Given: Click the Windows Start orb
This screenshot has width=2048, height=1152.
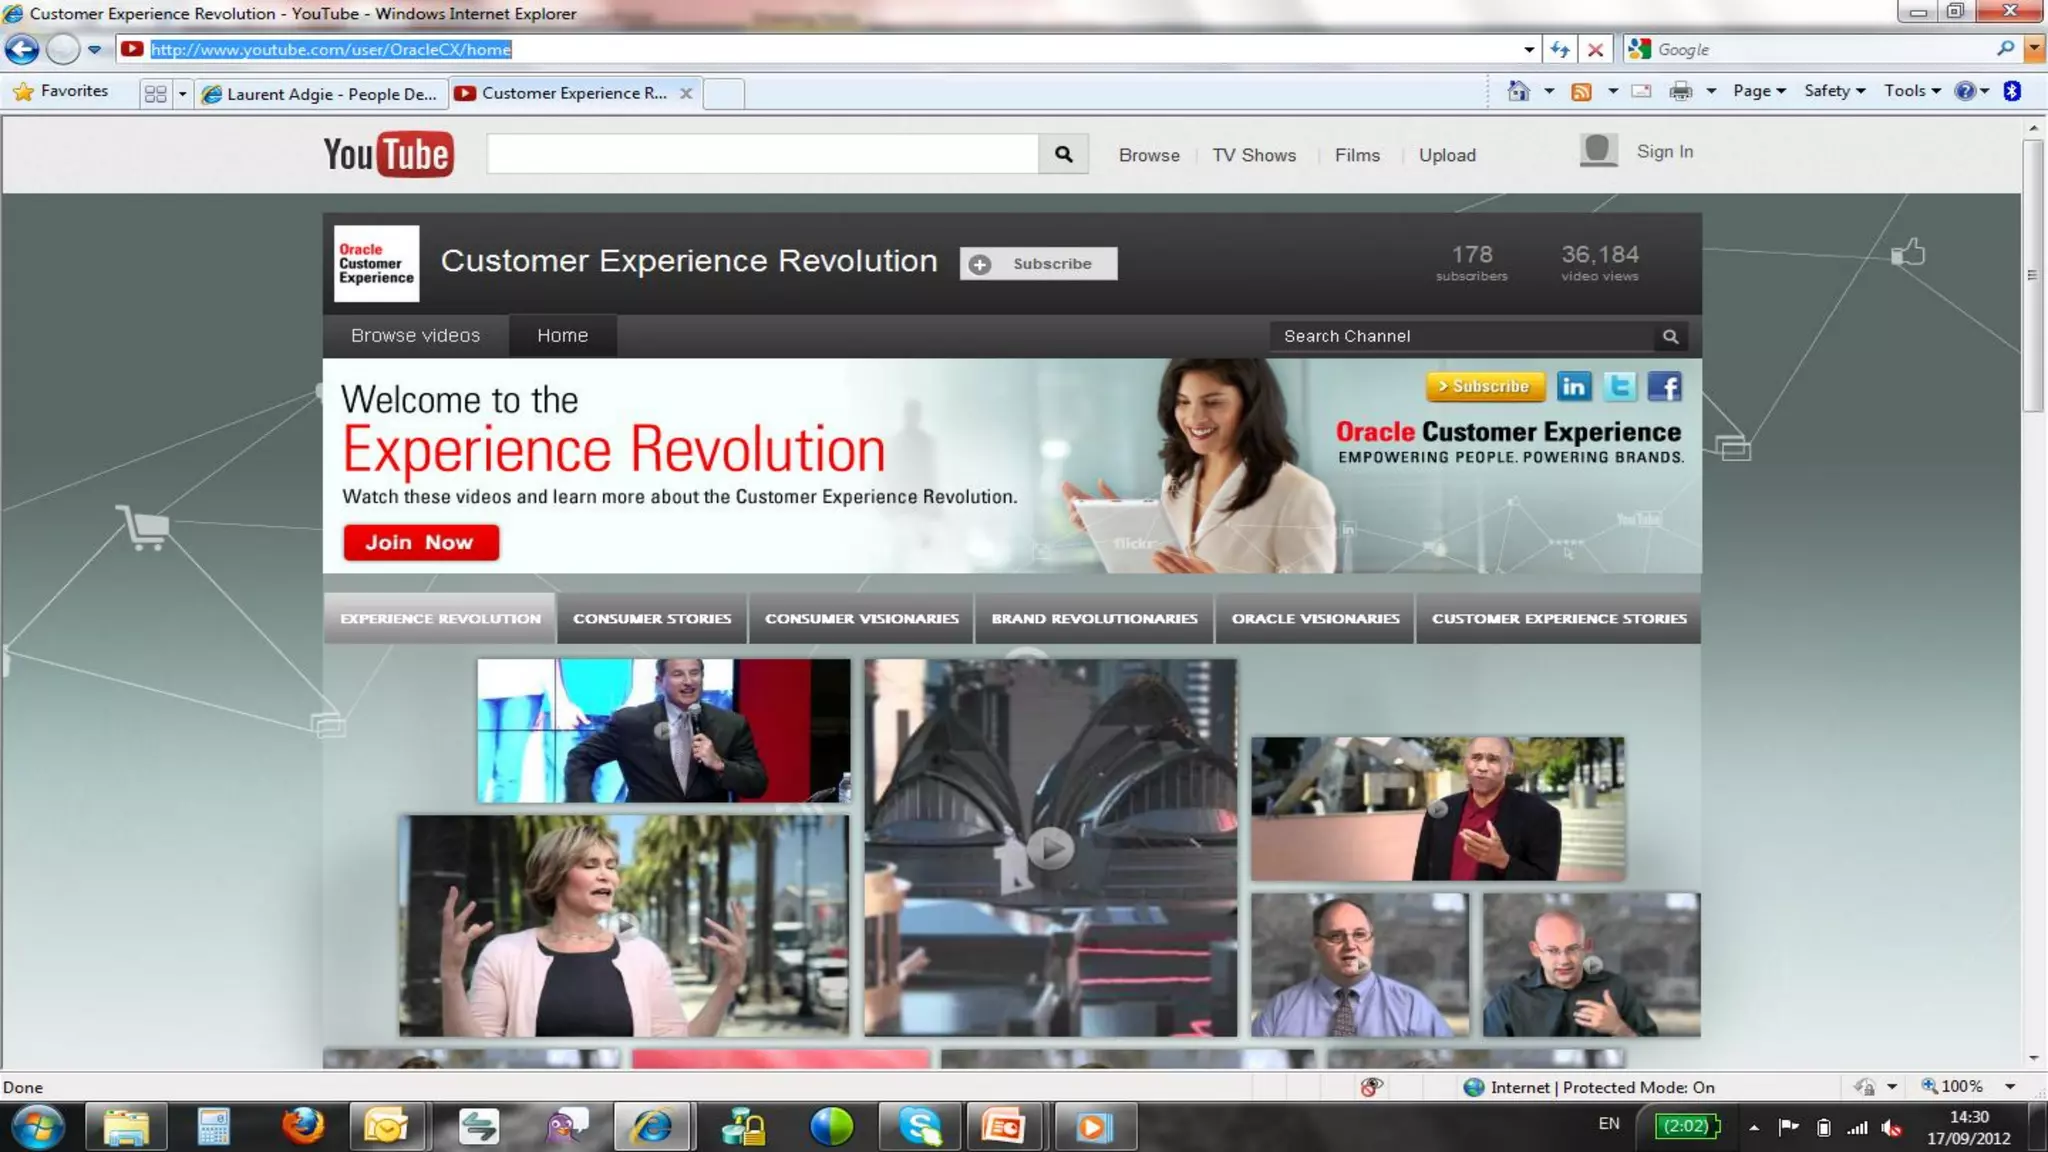Looking at the screenshot, I should point(38,1127).
